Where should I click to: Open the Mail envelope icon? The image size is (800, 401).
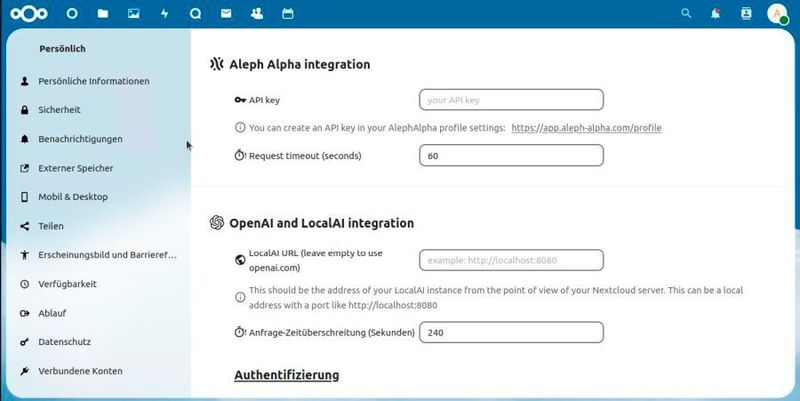pos(226,14)
